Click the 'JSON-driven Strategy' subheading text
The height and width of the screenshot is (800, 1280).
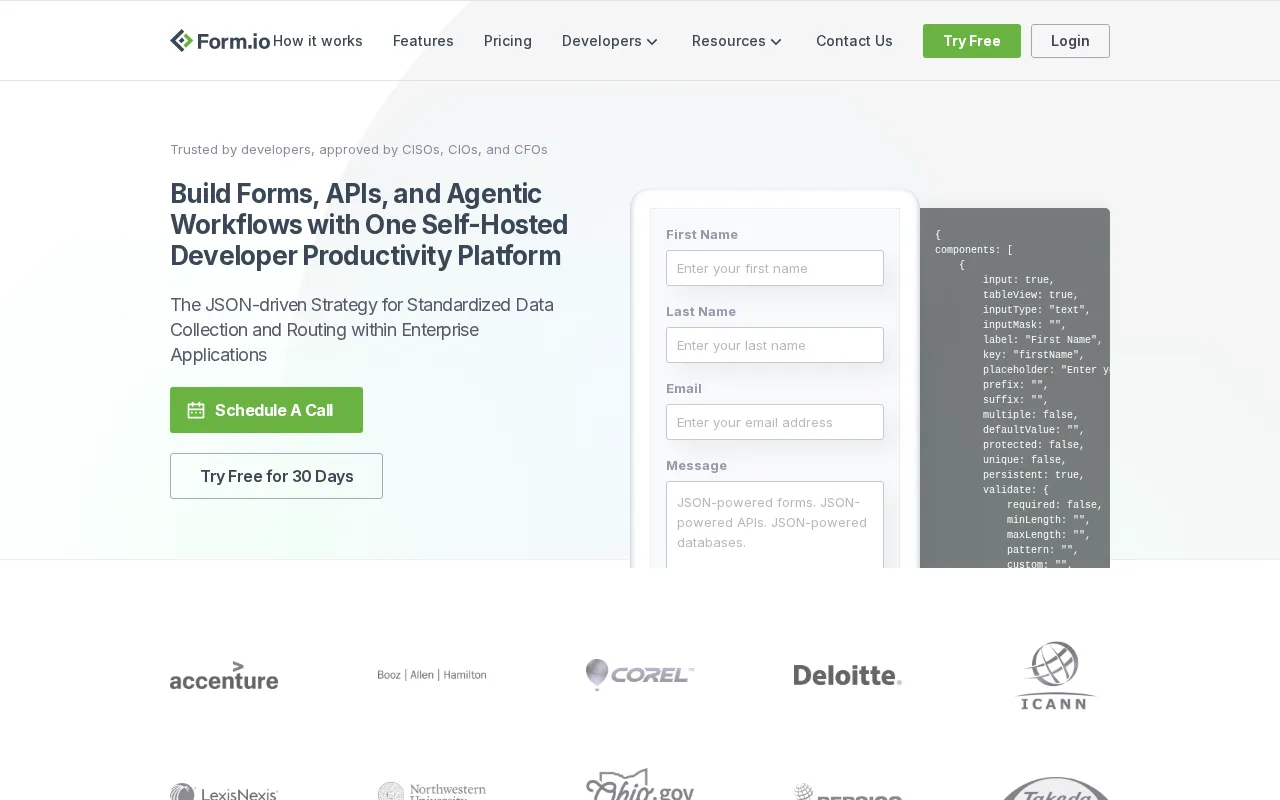click(362, 330)
